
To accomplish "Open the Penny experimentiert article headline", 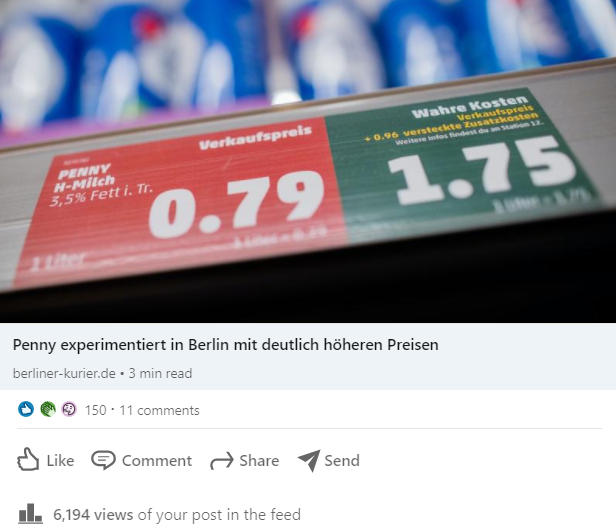I will click(x=226, y=345).
